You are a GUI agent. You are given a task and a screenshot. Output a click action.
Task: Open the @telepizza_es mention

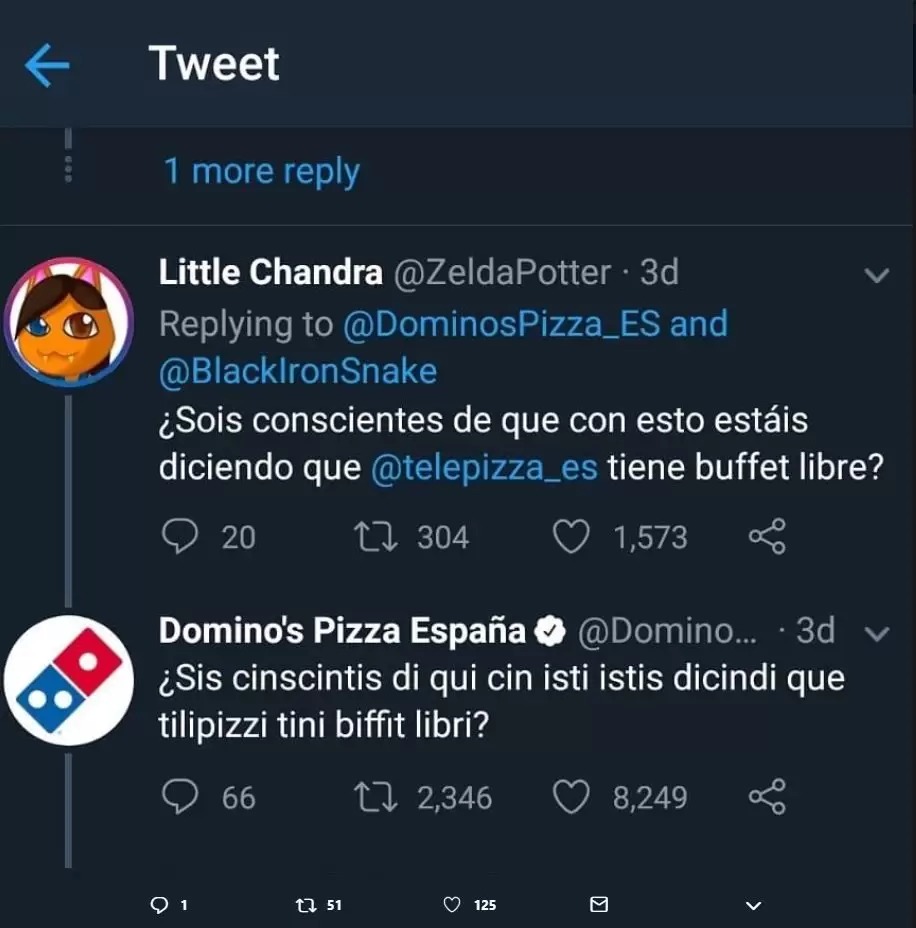[484, 469]
